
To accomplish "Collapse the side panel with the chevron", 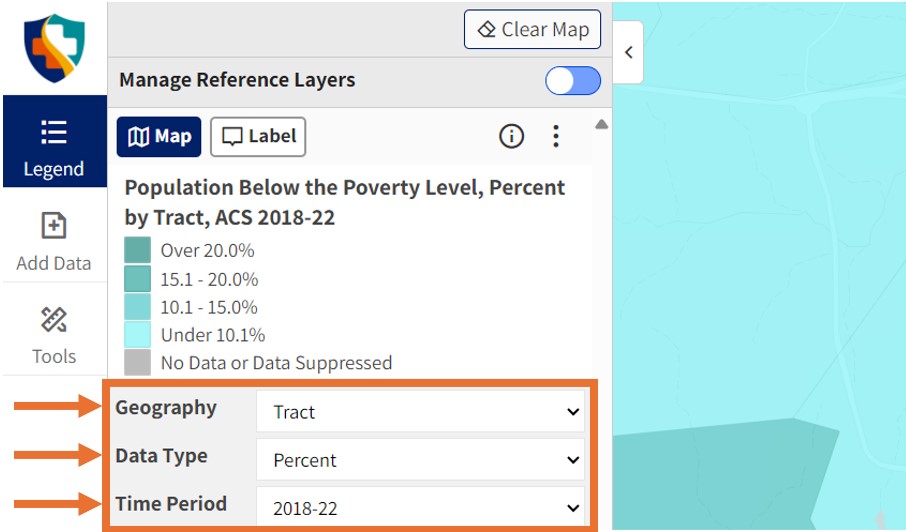I will coord(628,52).
